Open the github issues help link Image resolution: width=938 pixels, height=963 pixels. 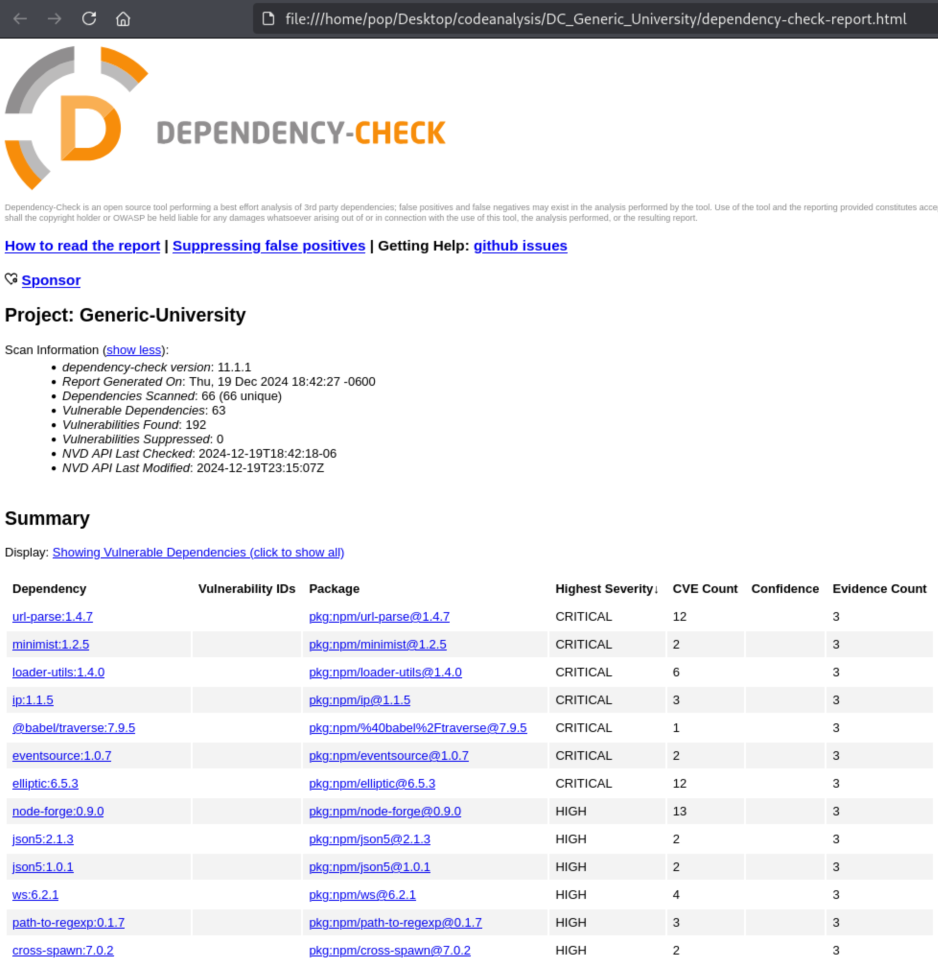tap(520, 246)
